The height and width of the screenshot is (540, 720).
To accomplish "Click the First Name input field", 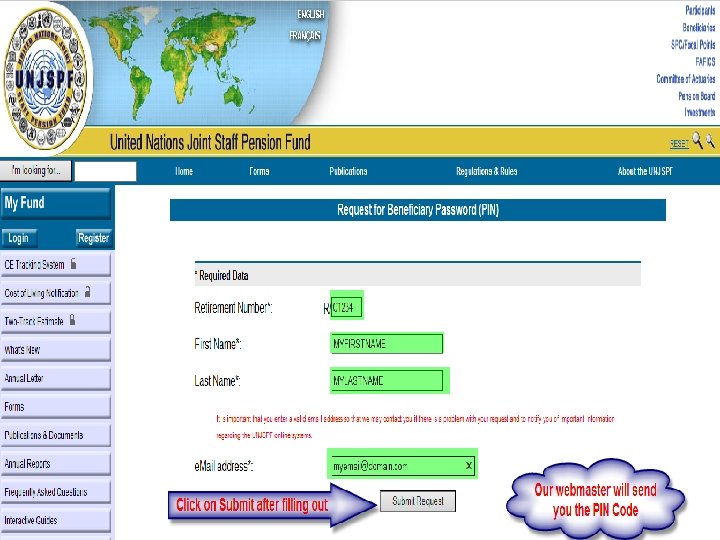I will (x=387, y=343).
